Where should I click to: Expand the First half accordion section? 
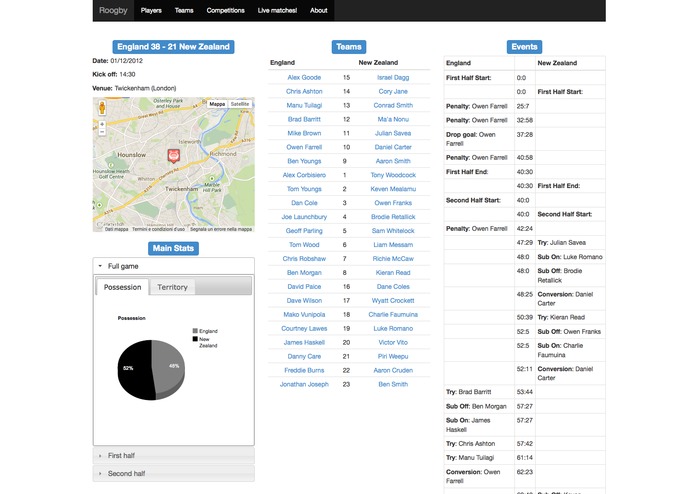[x=174, y=455]
